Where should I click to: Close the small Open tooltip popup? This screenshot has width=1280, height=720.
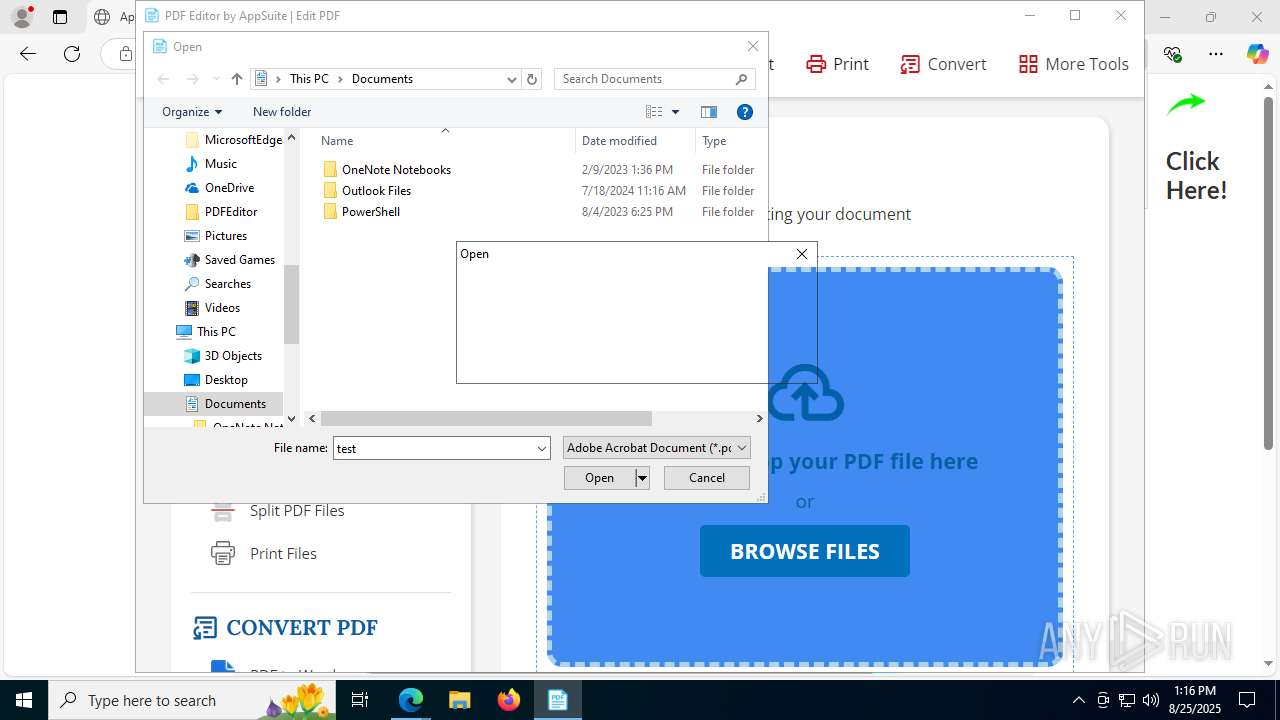tap(802, 254)
